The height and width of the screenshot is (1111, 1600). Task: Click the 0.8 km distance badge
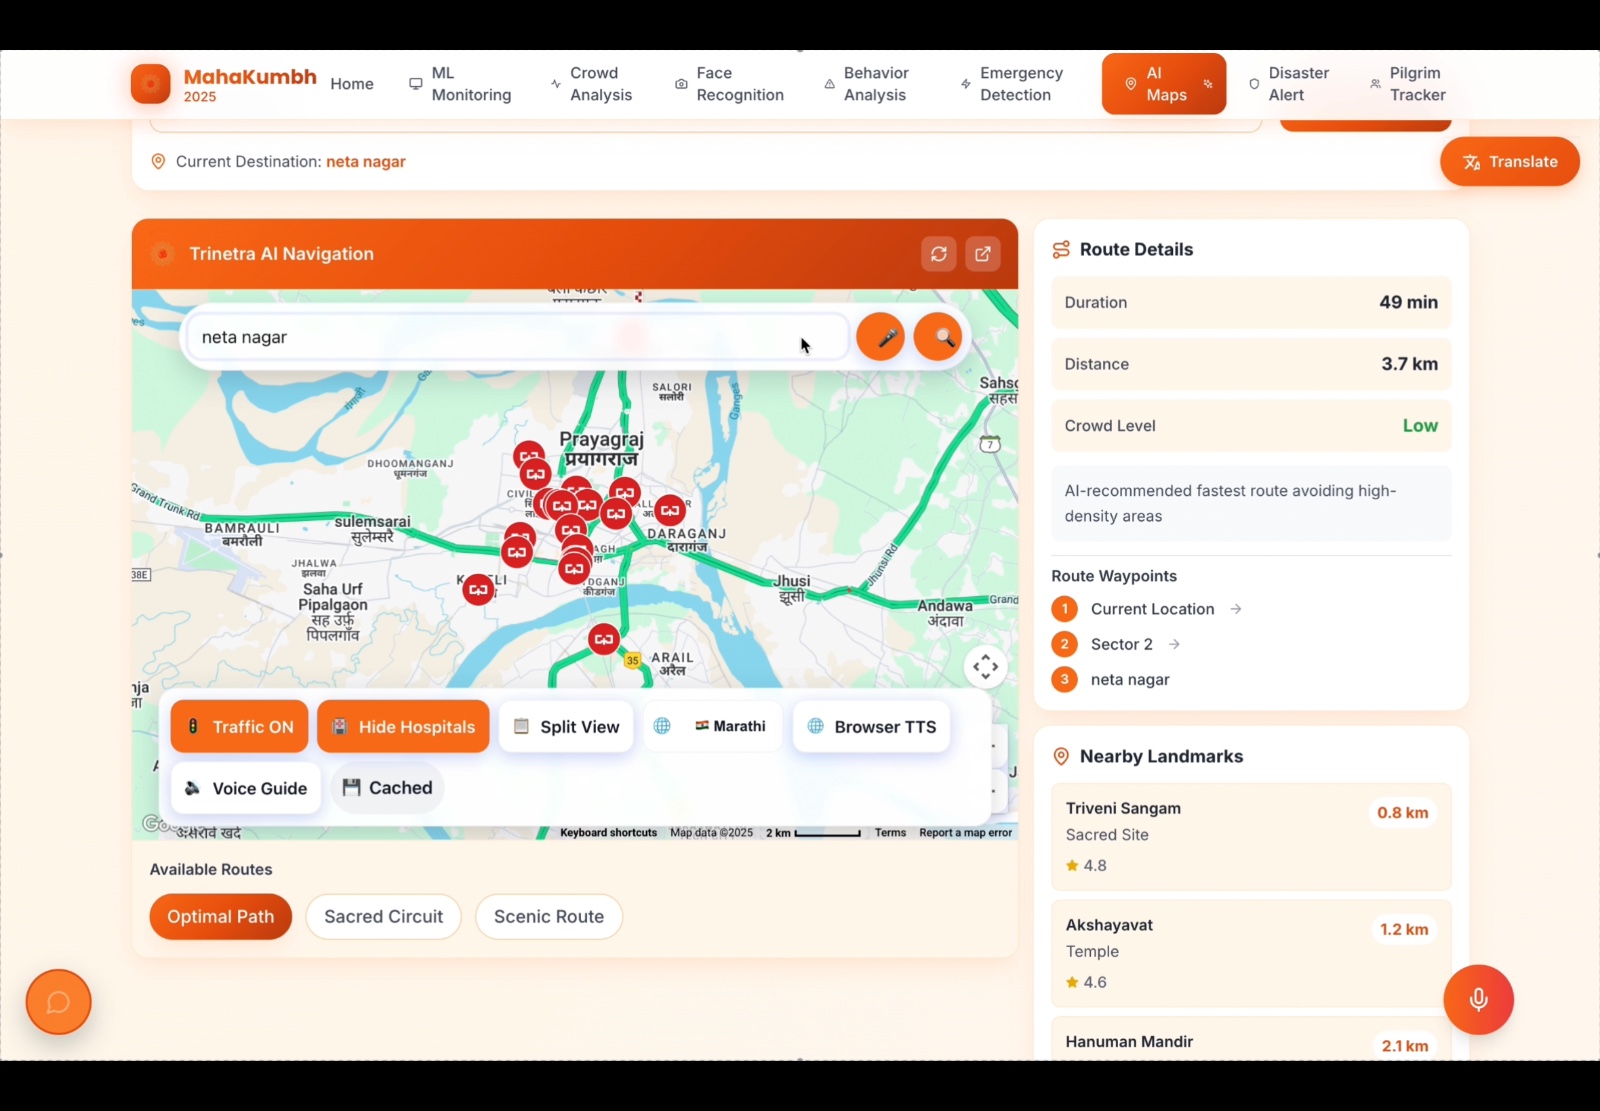point(1402,813)
